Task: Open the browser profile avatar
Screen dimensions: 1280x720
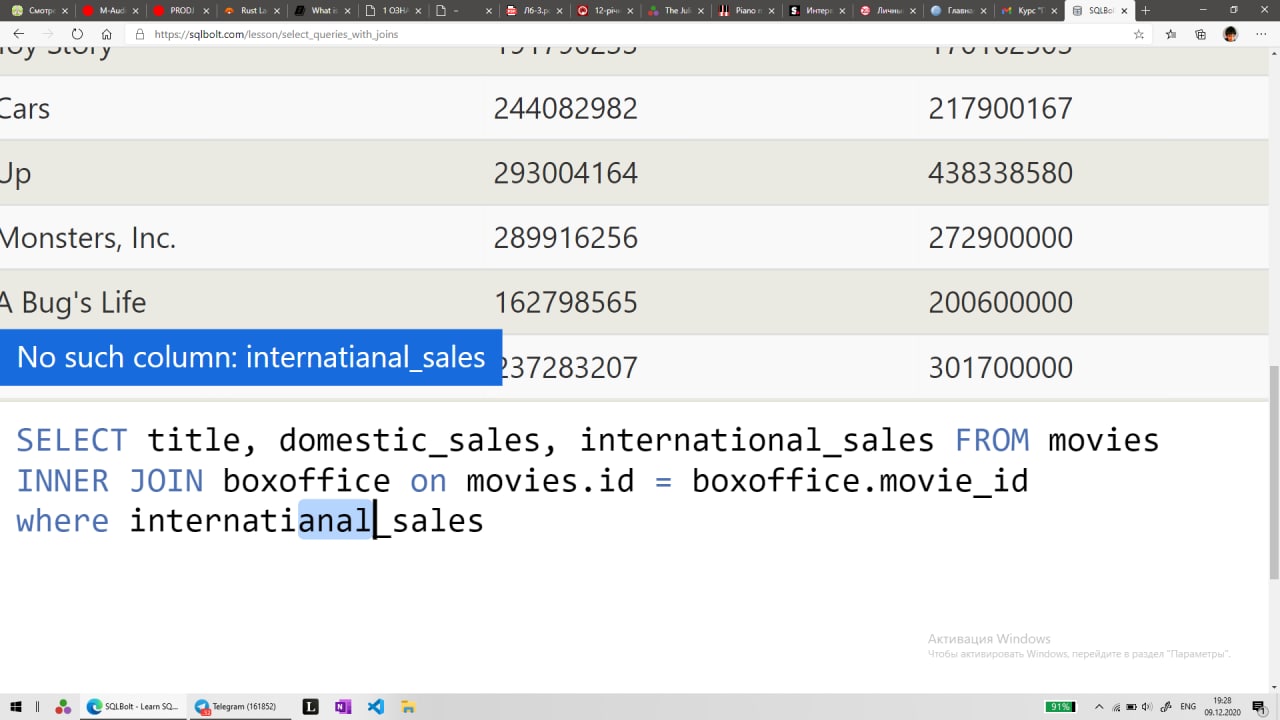Action: click(1230, 34)
